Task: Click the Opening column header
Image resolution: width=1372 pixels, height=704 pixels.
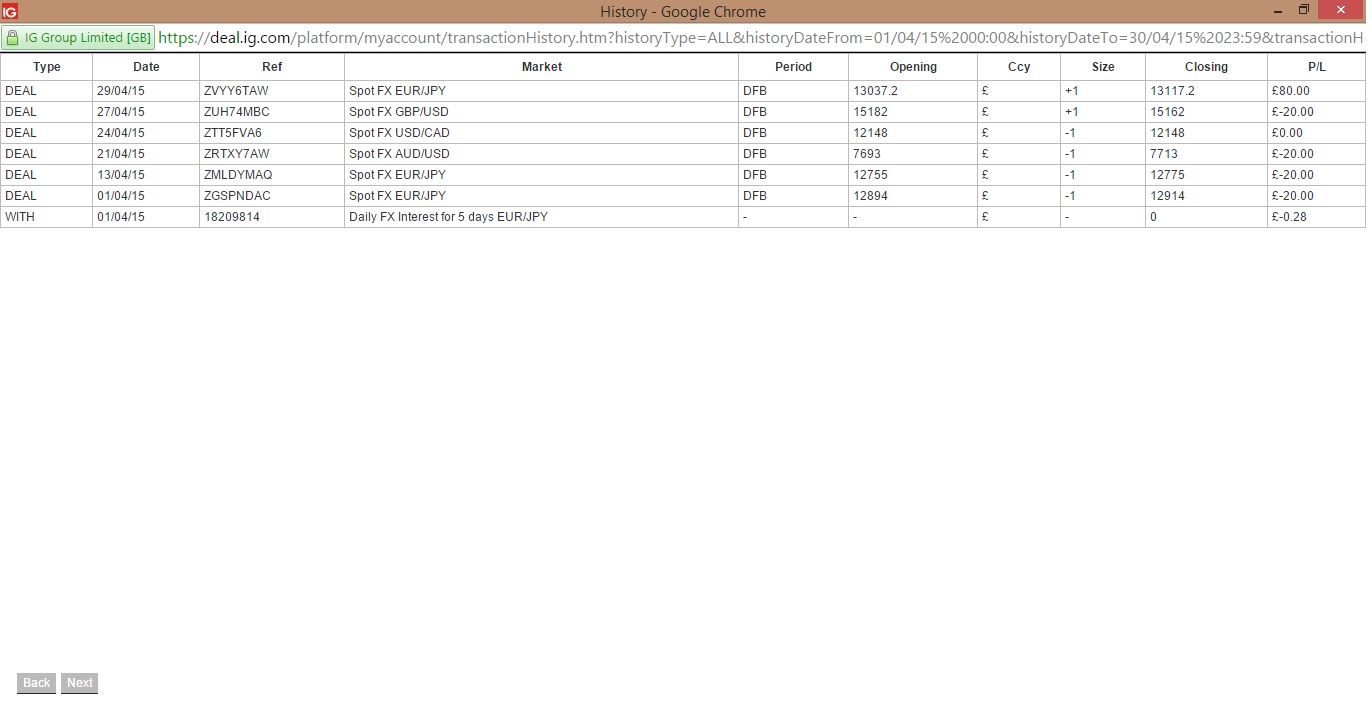Action: 913,67
